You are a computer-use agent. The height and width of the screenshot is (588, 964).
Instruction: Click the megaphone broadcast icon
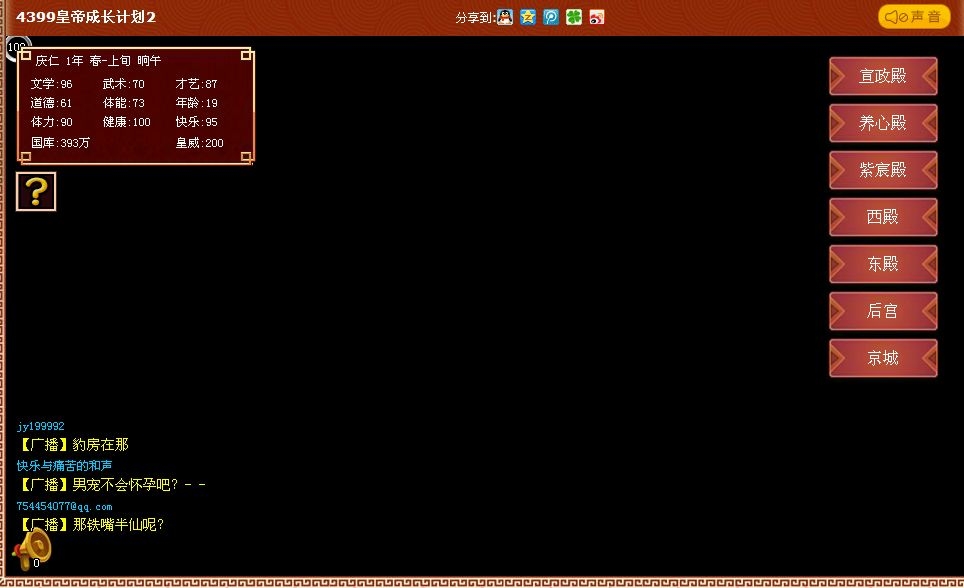point(31,548)
